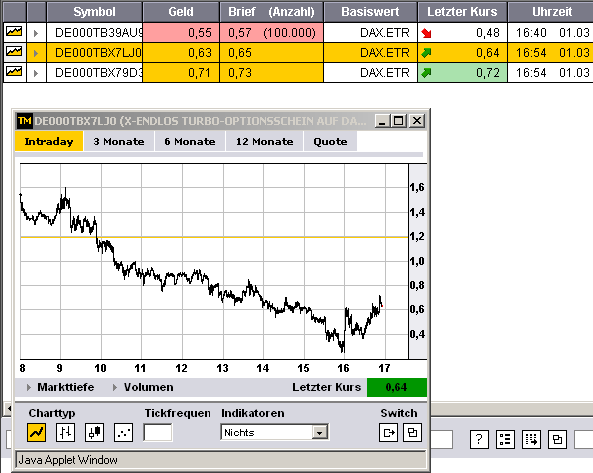Select line chart type icon
The height and width of the screenshot is (473, 593).
pos(37,432)
